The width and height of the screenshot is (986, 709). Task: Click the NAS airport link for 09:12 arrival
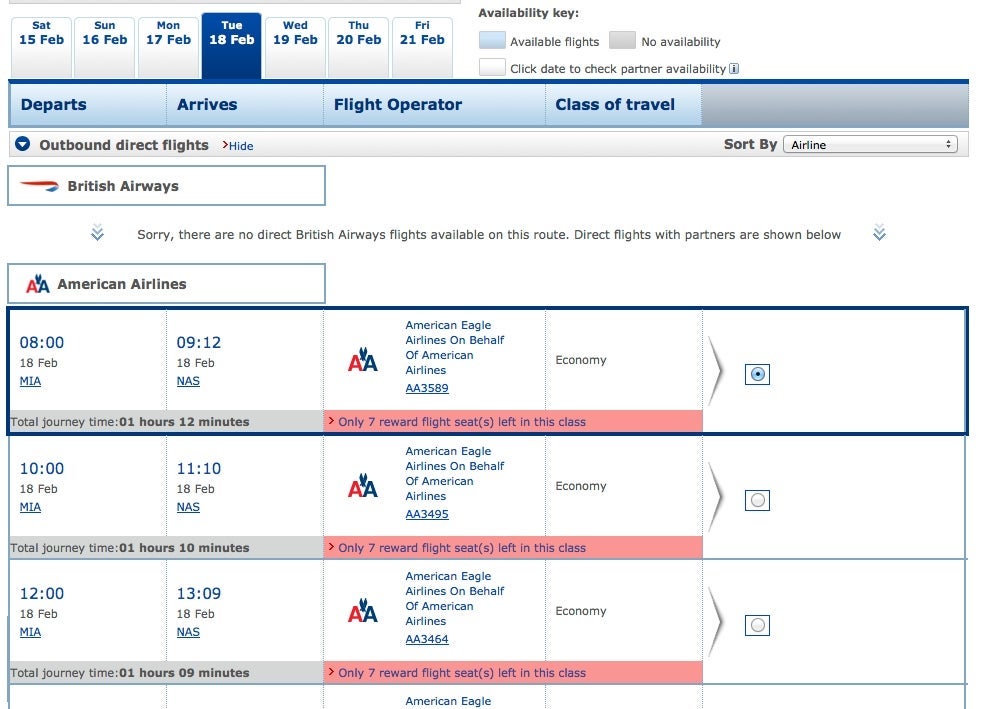[x=188, y=381]
